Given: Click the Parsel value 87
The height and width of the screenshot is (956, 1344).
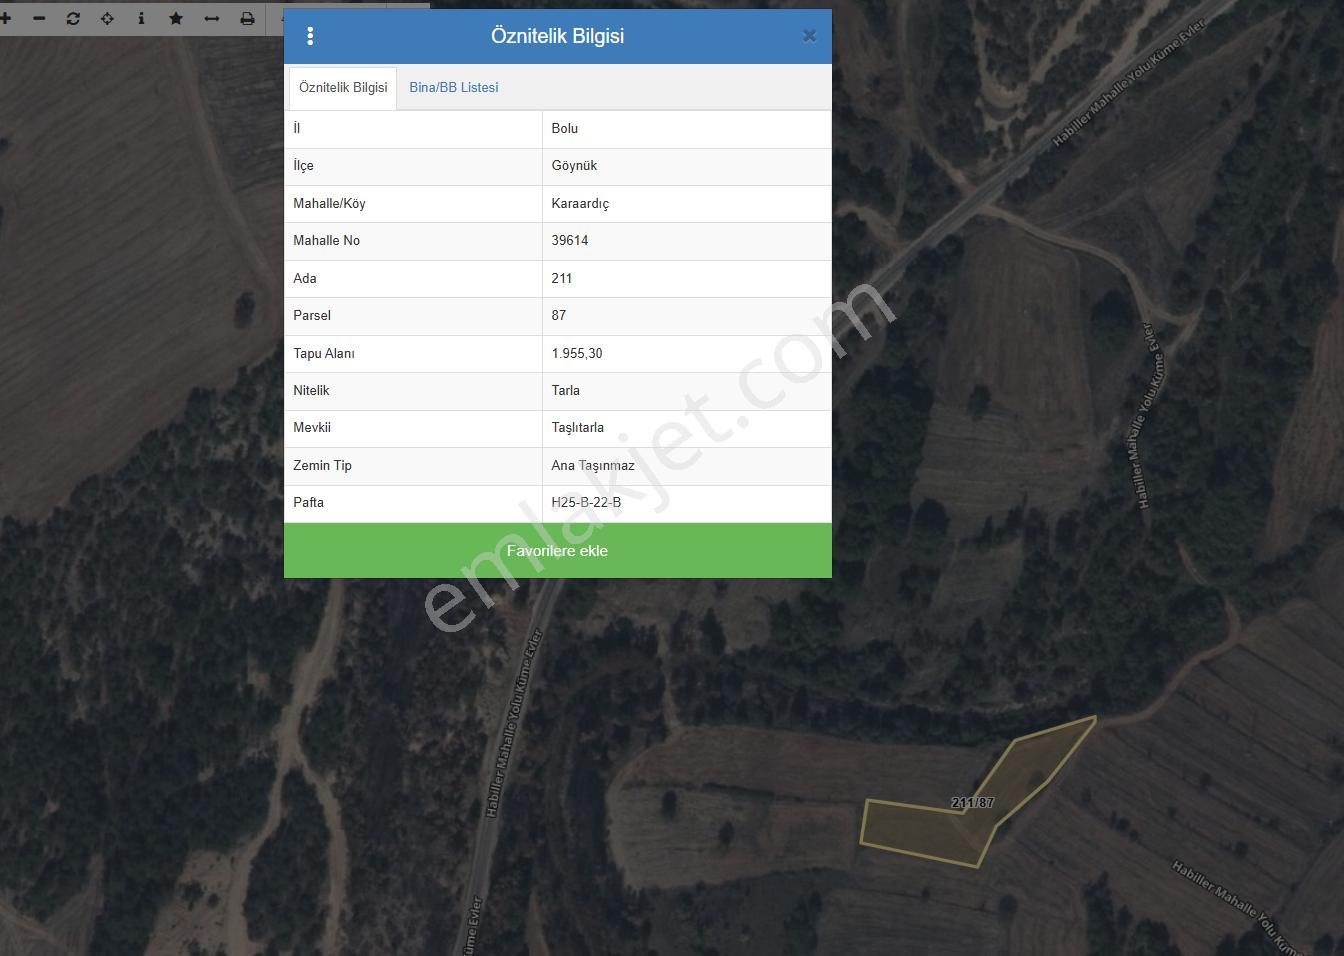Looking at the screenshot, I should (x=559, y=316).
